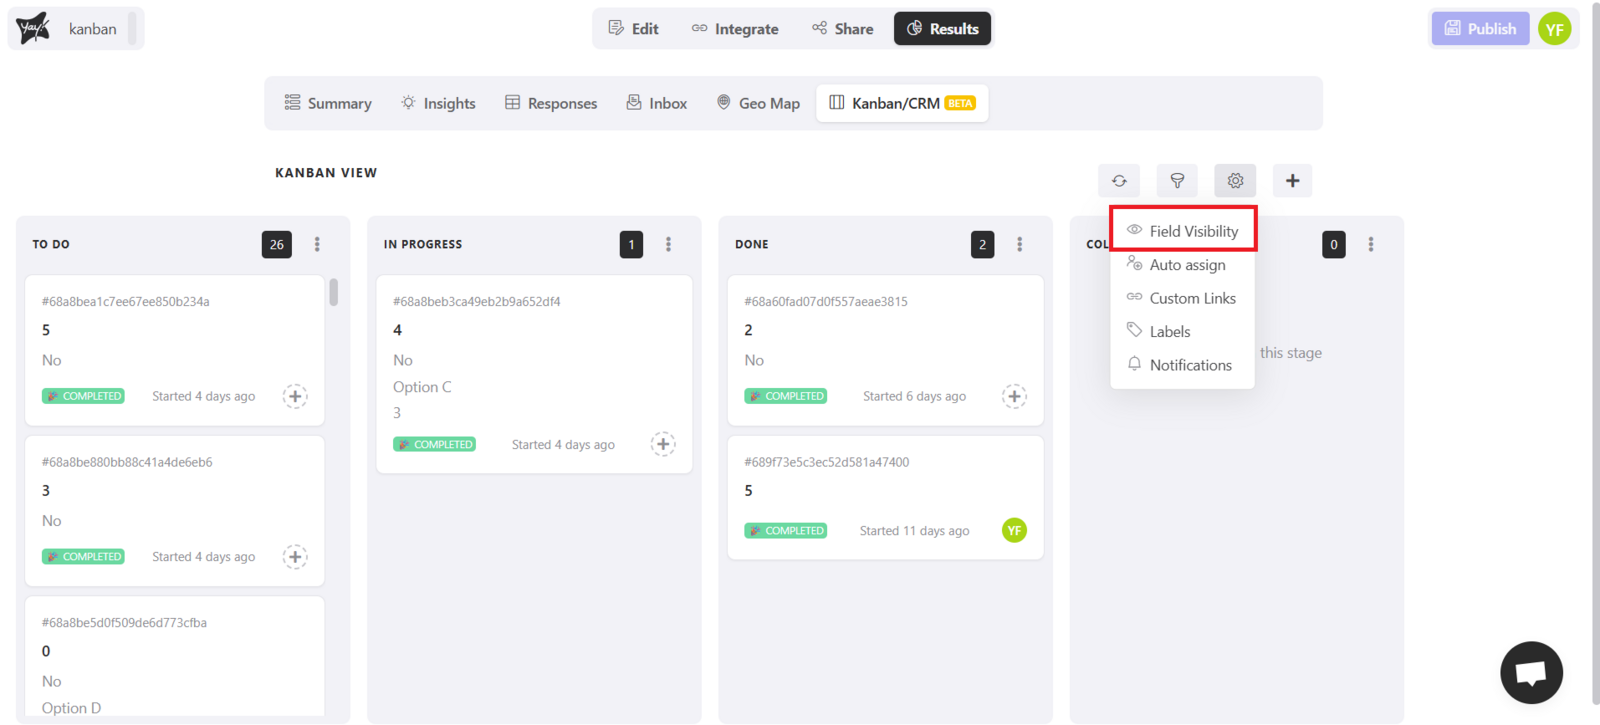
Task: Expand Done column options menu
Action: pos(1019,244)
